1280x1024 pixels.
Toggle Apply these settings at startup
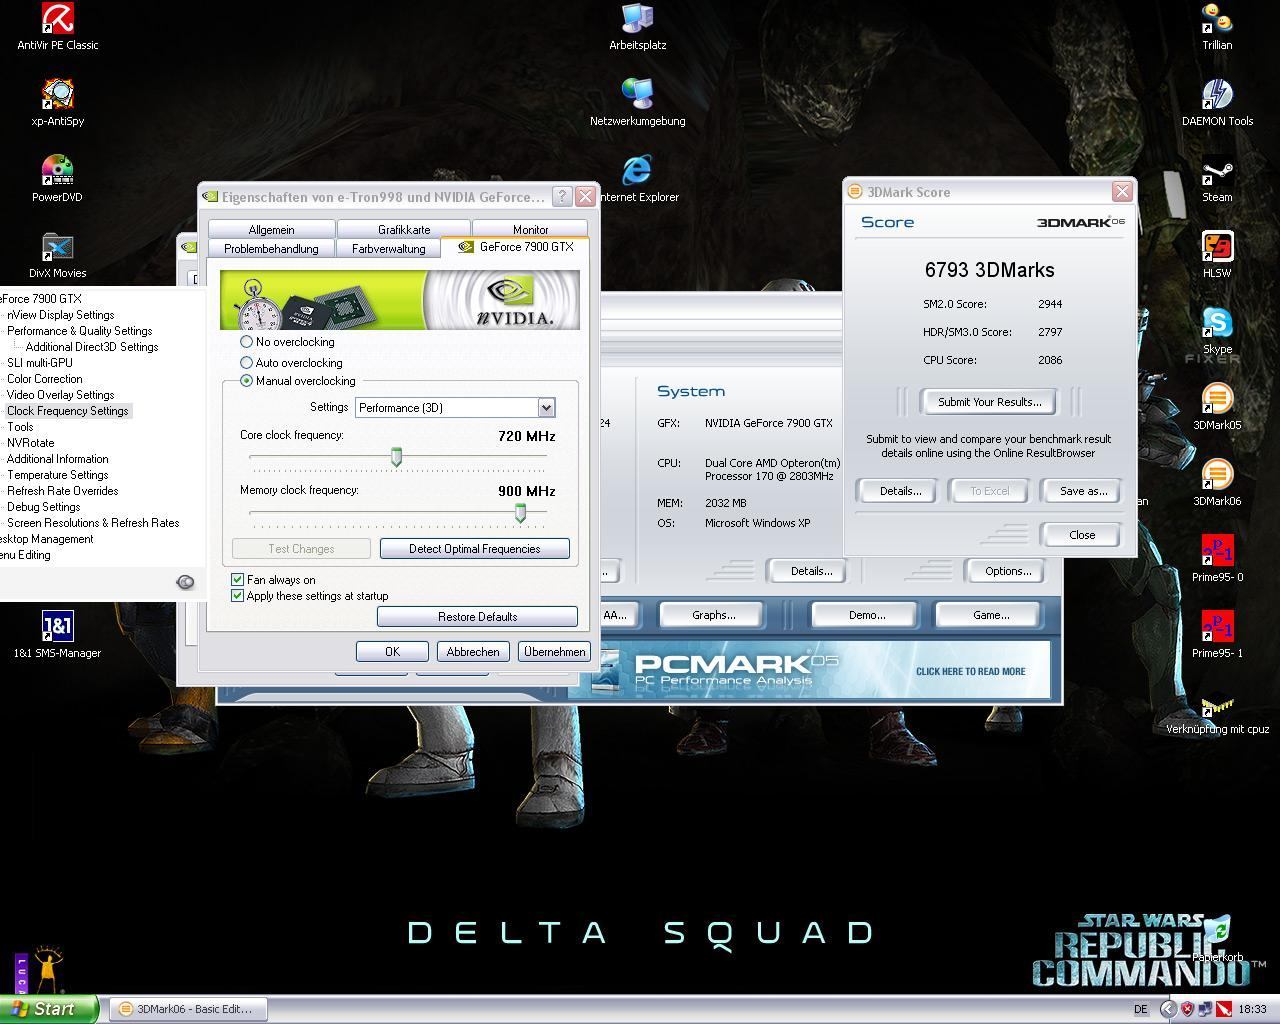[x=310, y=596]
